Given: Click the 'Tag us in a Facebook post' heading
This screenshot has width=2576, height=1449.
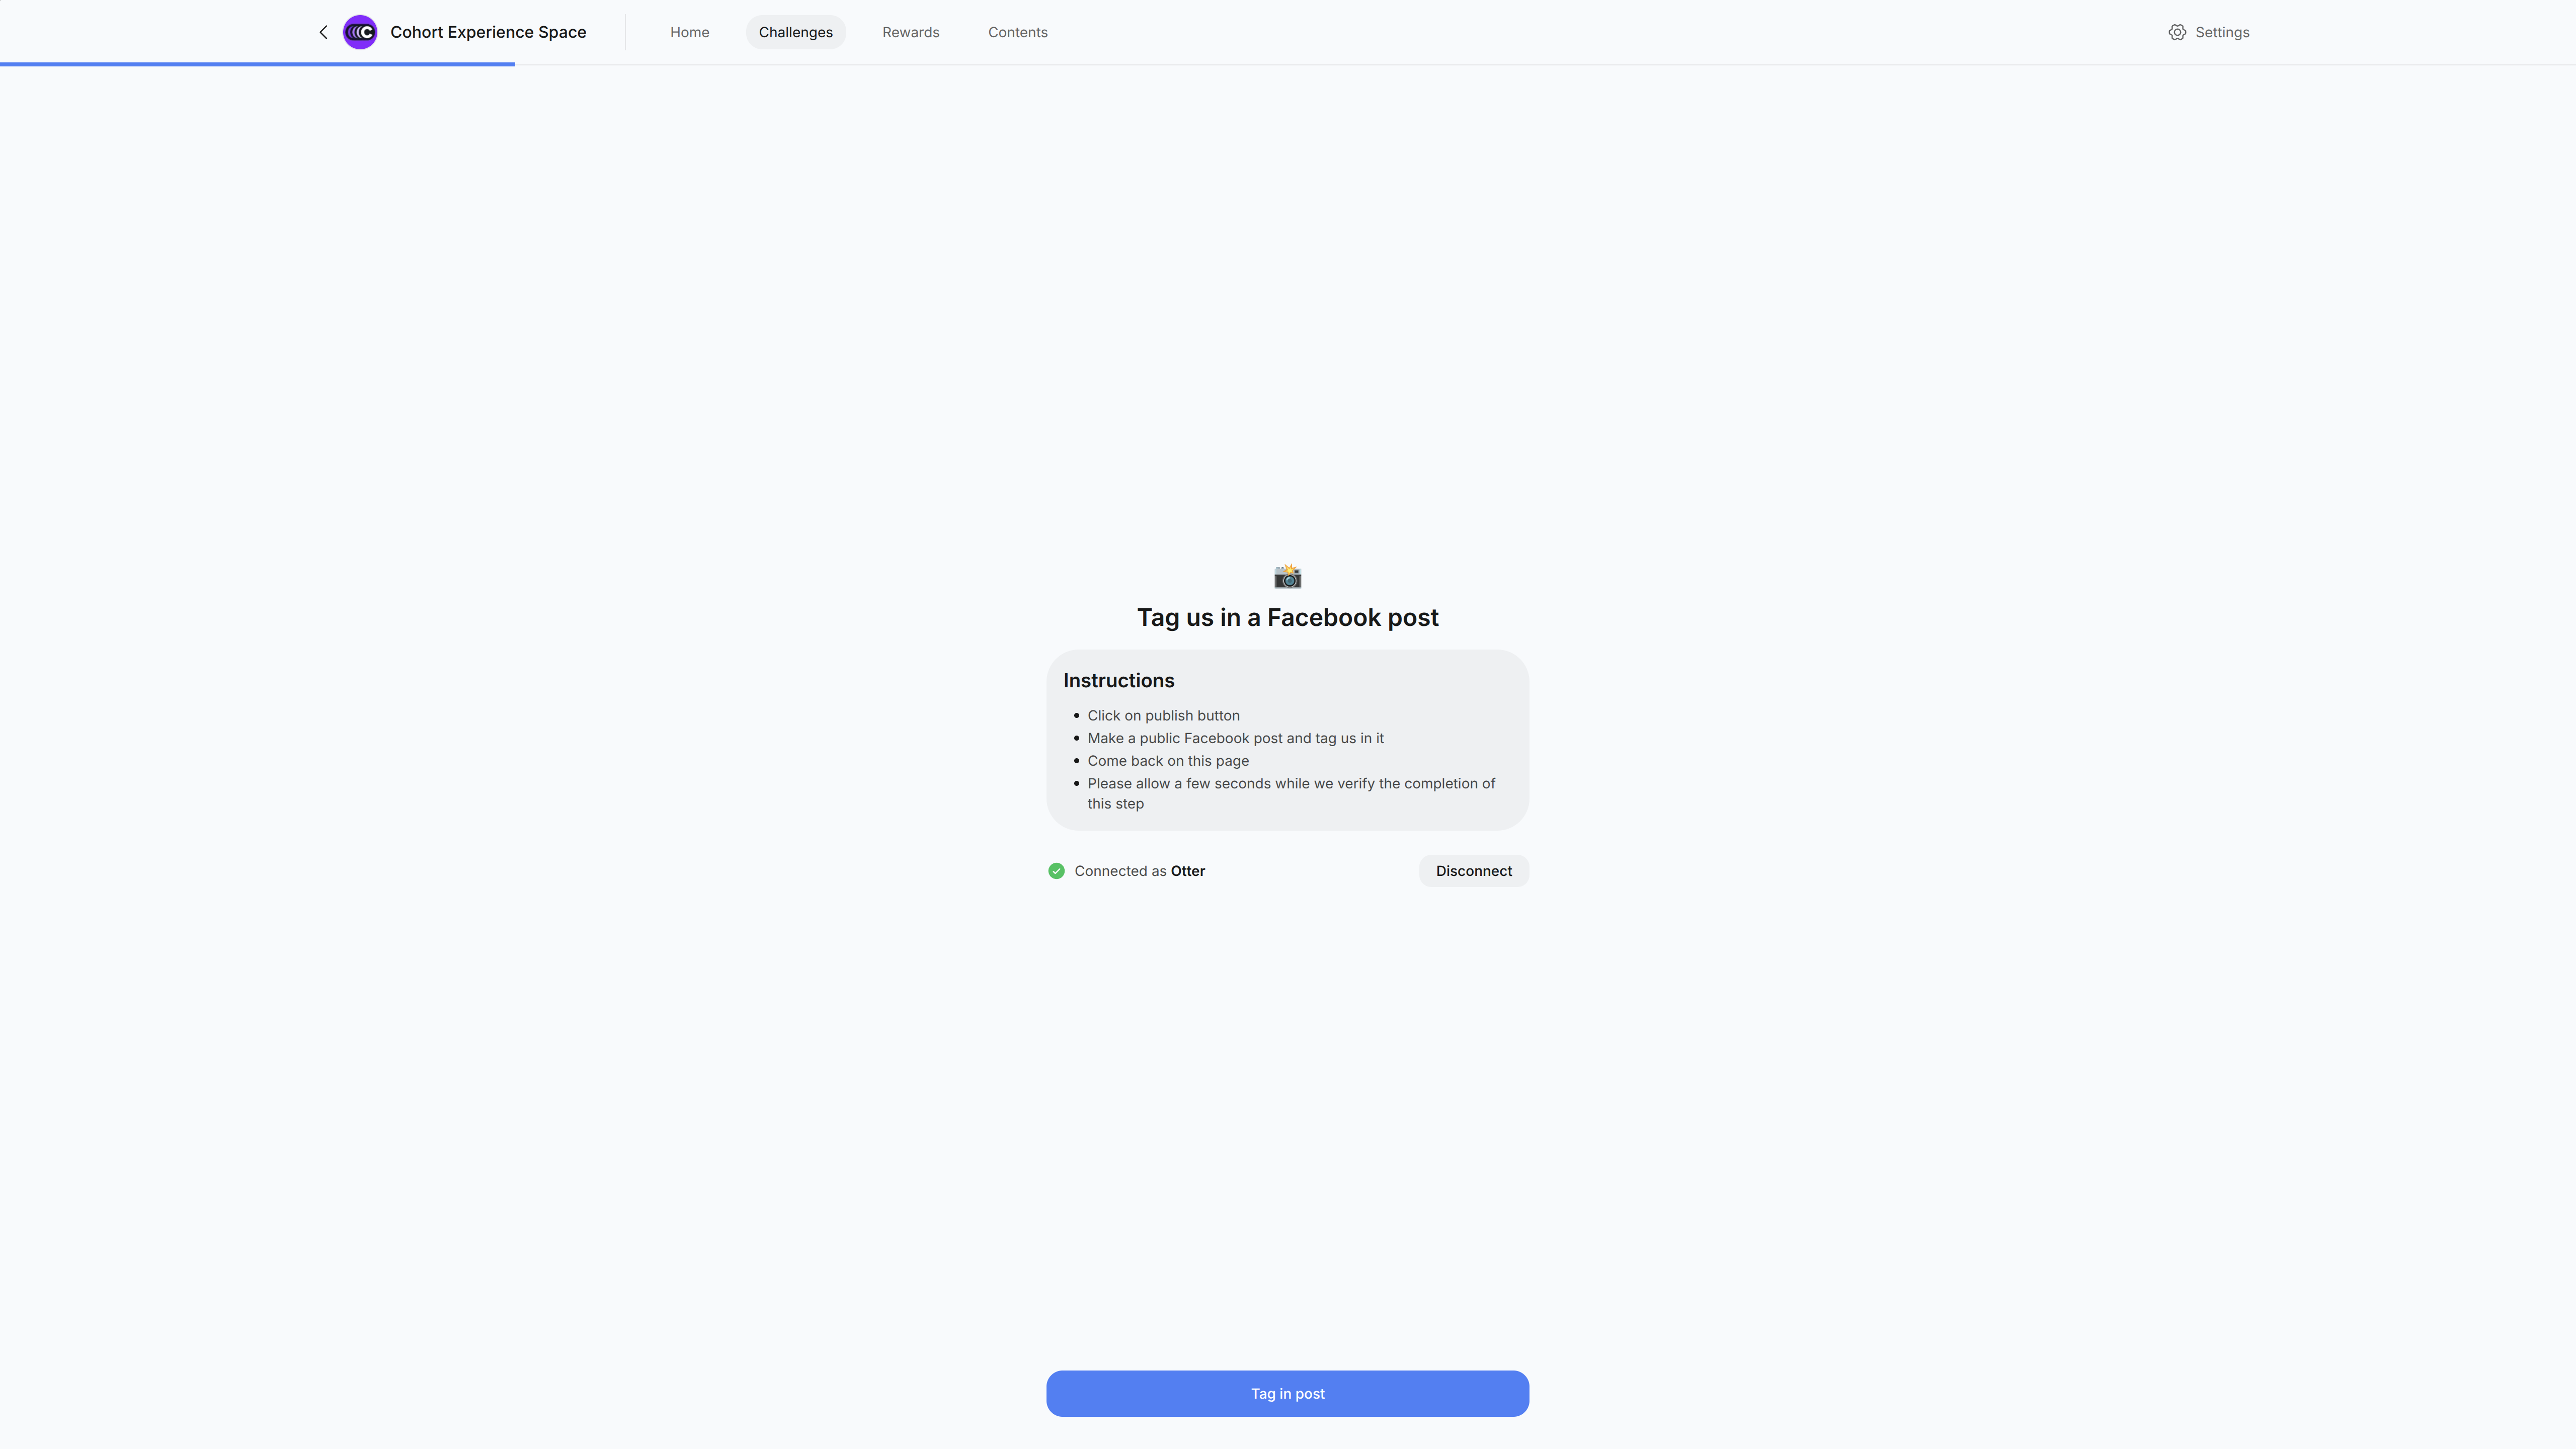Looking at the screenshot, I should click(1287, 617).
